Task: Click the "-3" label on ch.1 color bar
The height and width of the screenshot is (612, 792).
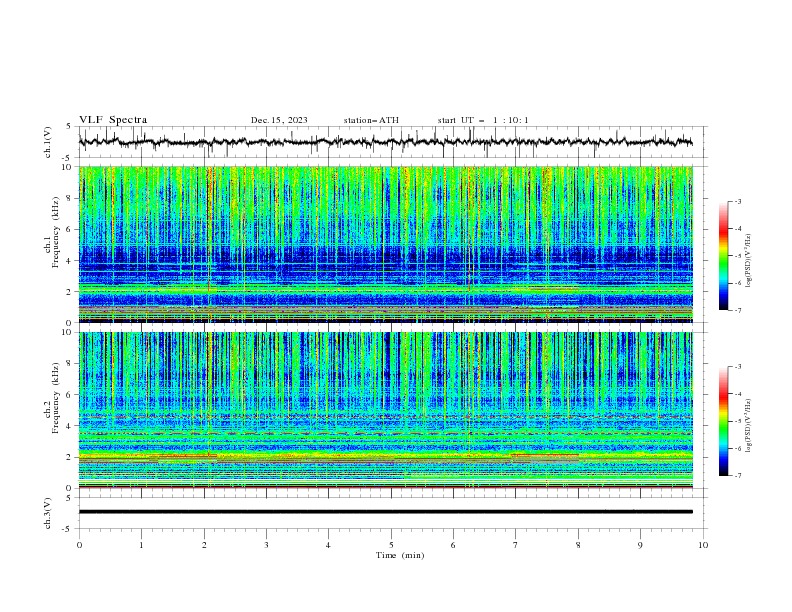Action: tap(737, 201)
